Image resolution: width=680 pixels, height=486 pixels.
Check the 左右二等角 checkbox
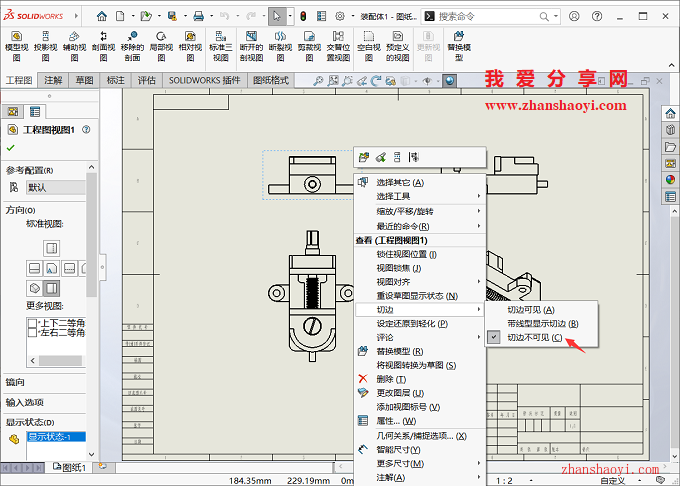(x=32, y=333)
